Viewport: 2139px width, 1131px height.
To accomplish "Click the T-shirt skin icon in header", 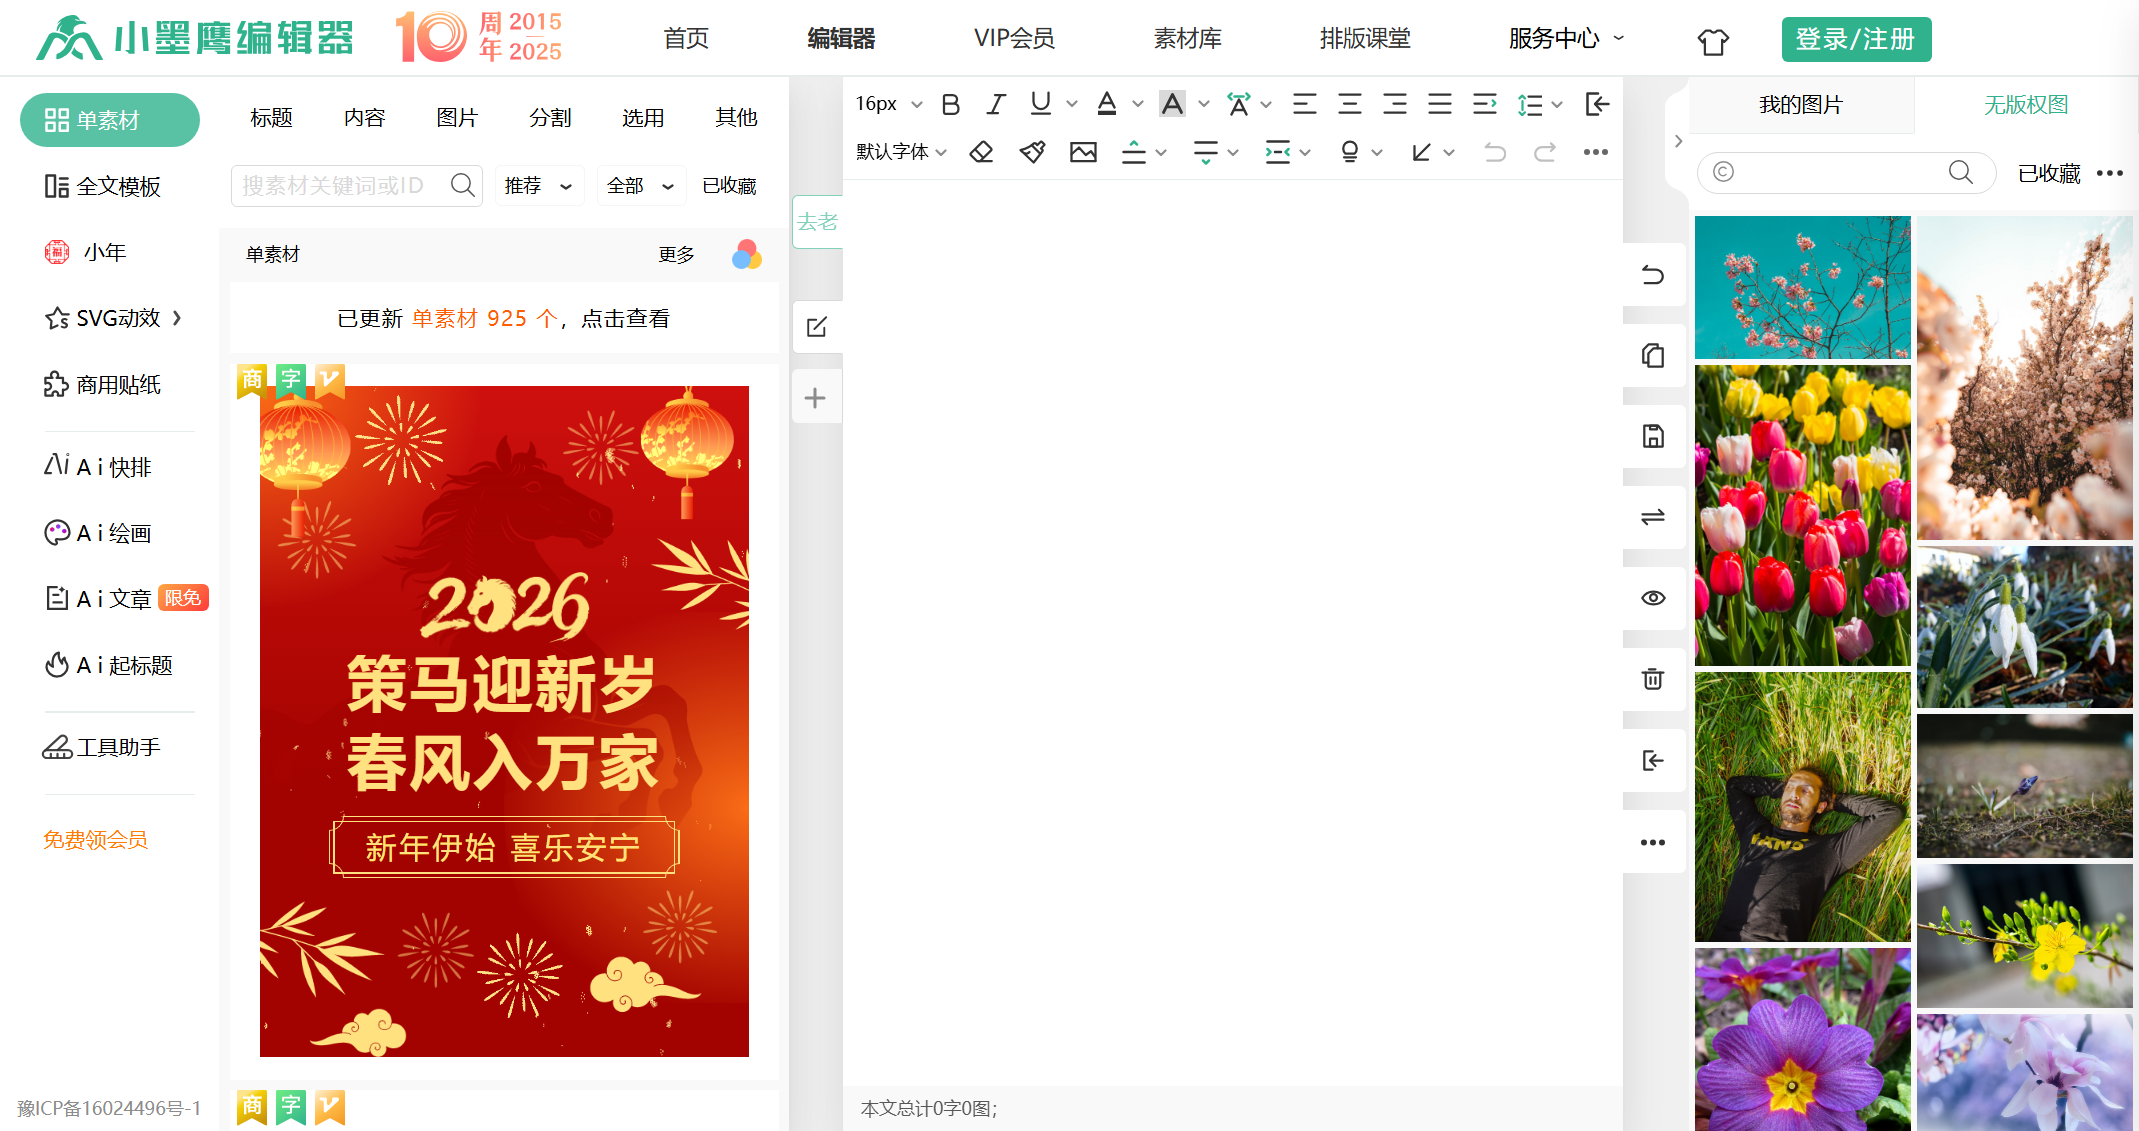I will point(1713,41).
